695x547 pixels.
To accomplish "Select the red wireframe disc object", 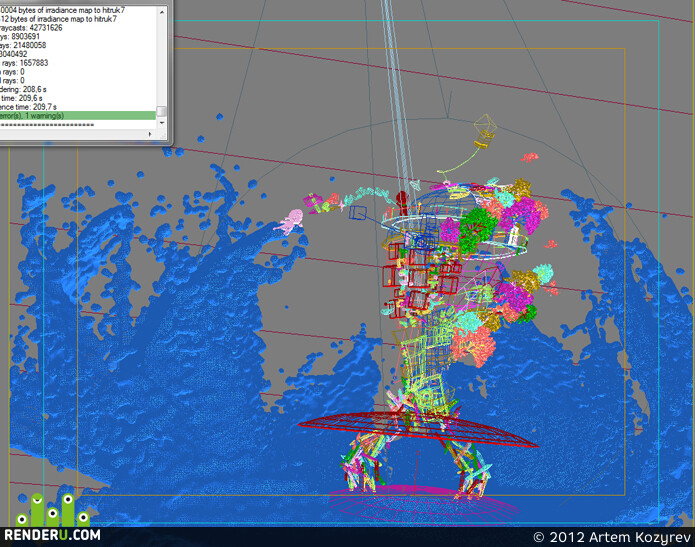I will pos(418,429).
